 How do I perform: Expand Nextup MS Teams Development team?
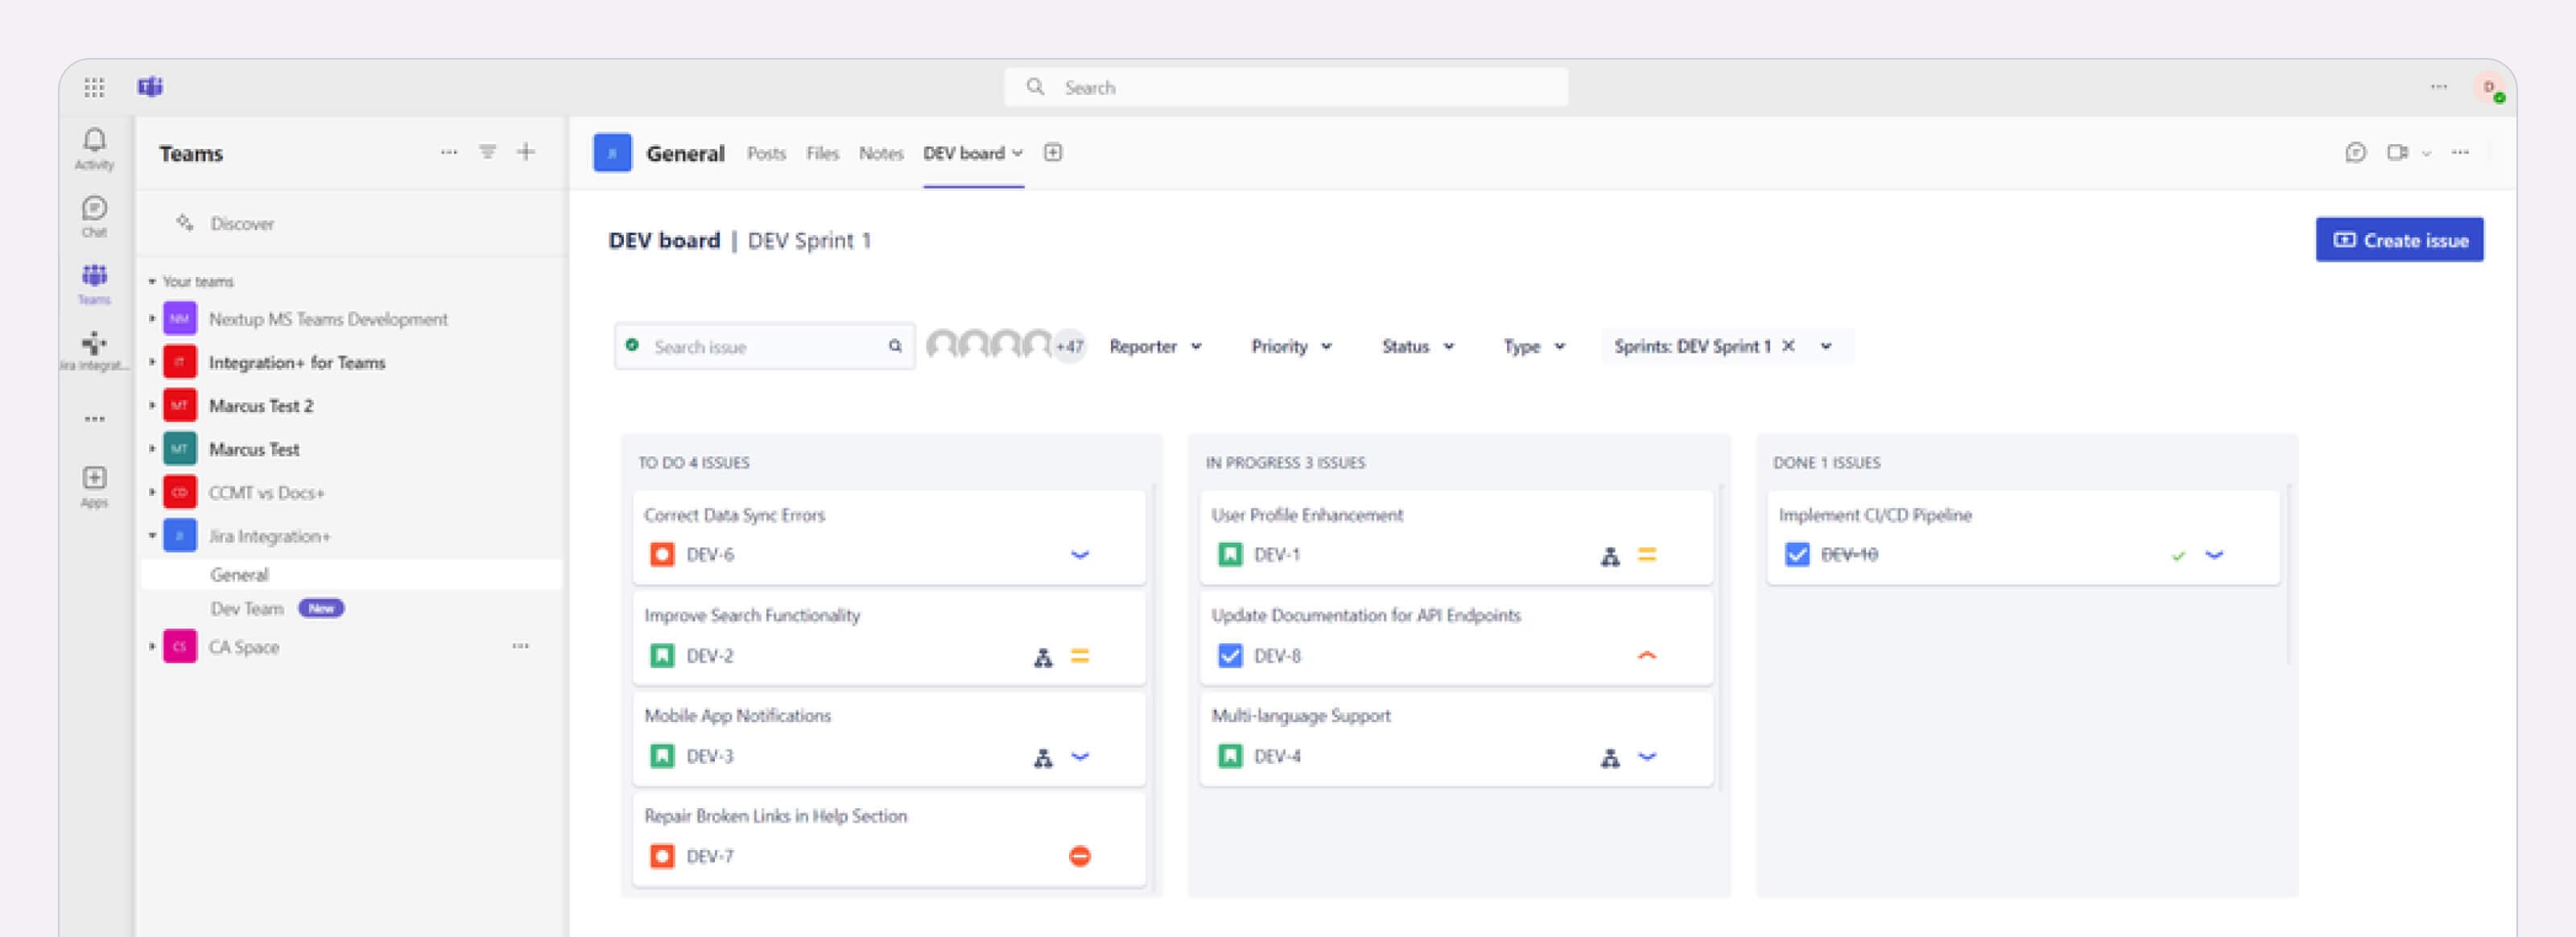point(152,318)
